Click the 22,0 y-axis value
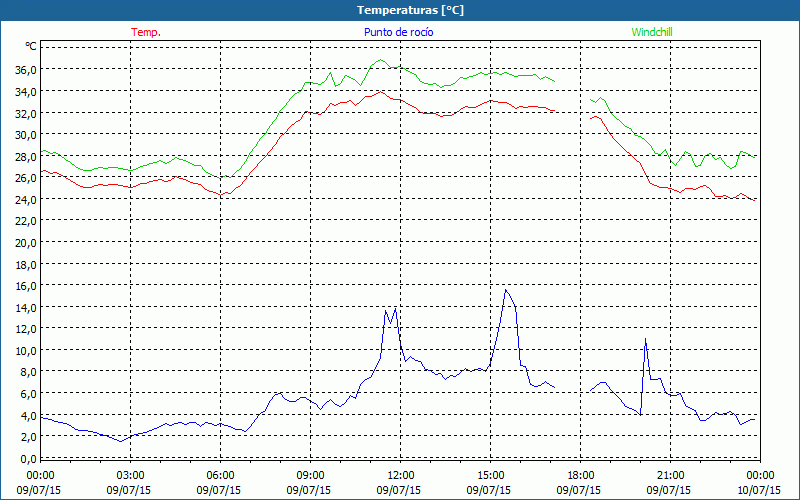This screenshot has width=800, height=500. [x=25, y=221]
